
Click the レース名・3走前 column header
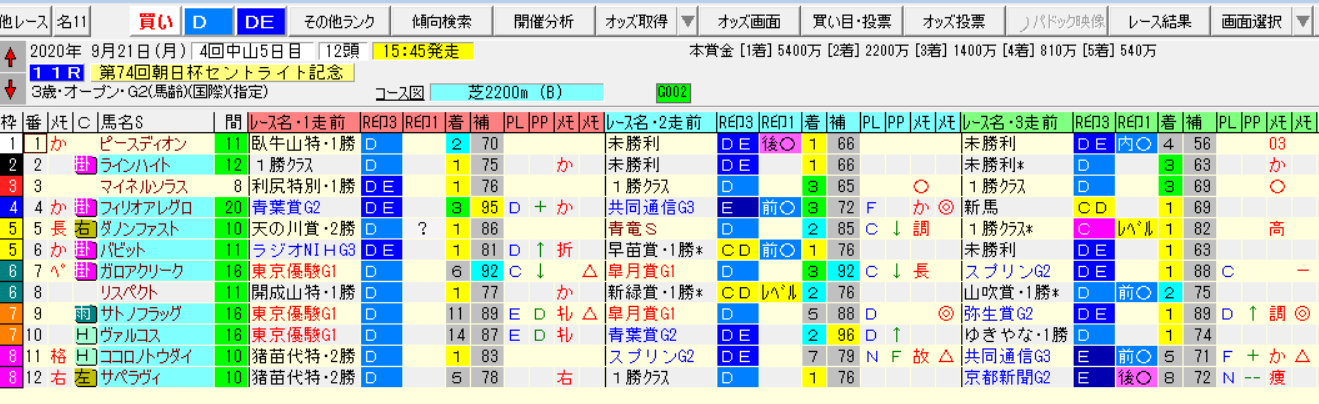1015,123
